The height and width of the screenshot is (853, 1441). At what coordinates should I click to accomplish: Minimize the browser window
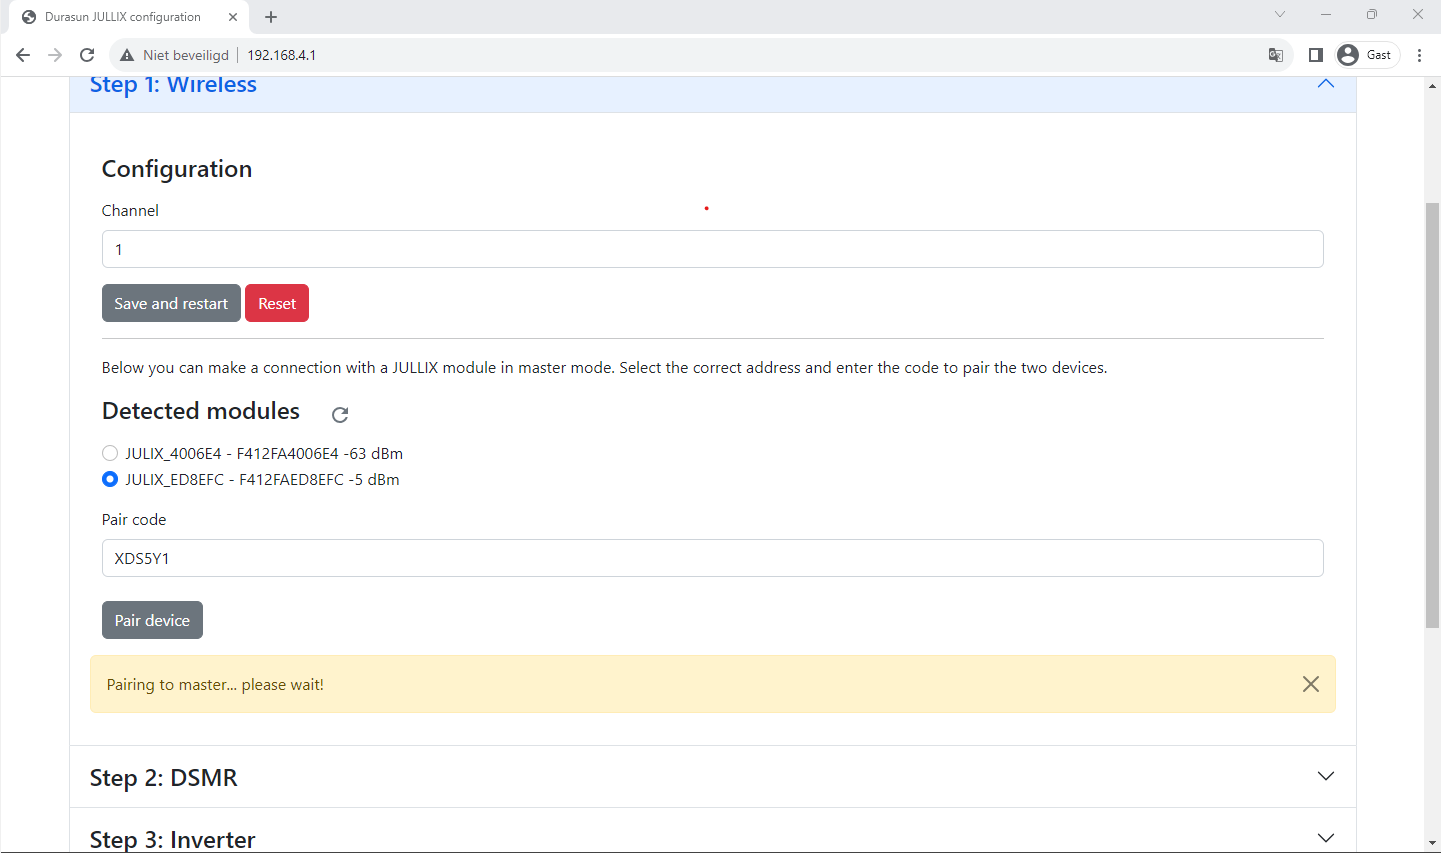click(x=1326, y=15)
